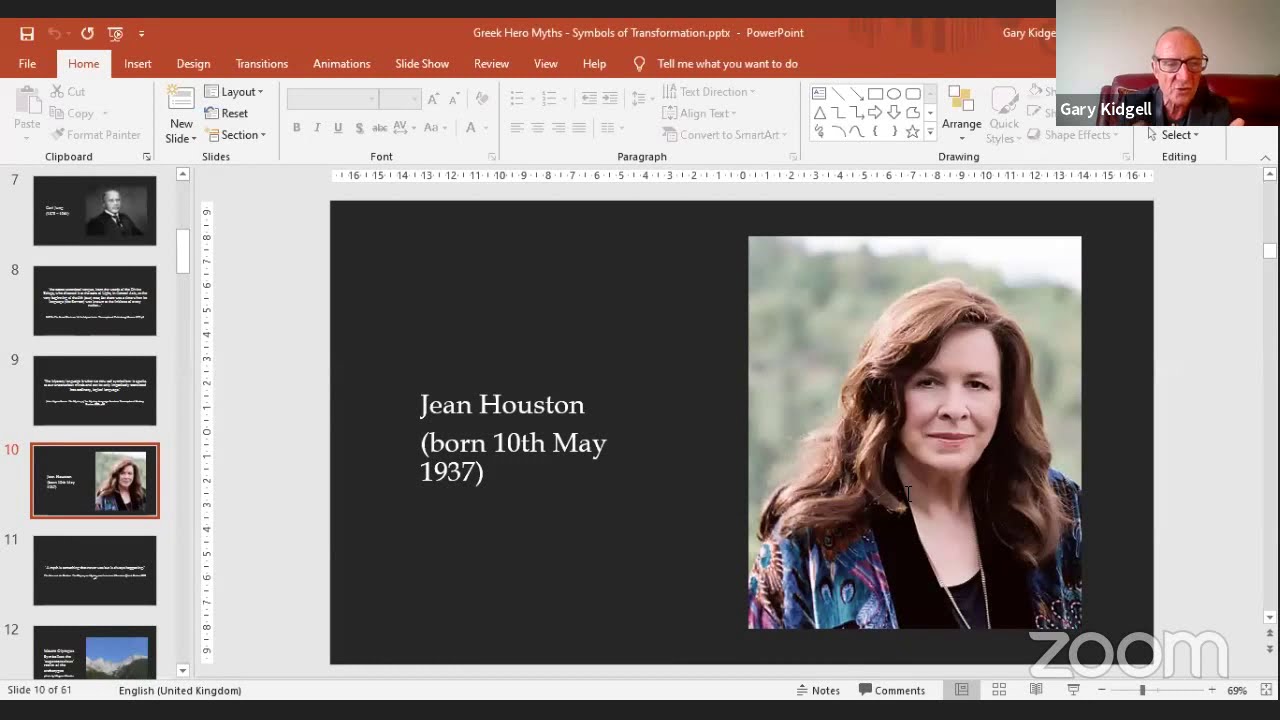The width and height of the screenshot is (1280, 720).
Task: Switch to Transitions tab
Action: coord(262,64)
